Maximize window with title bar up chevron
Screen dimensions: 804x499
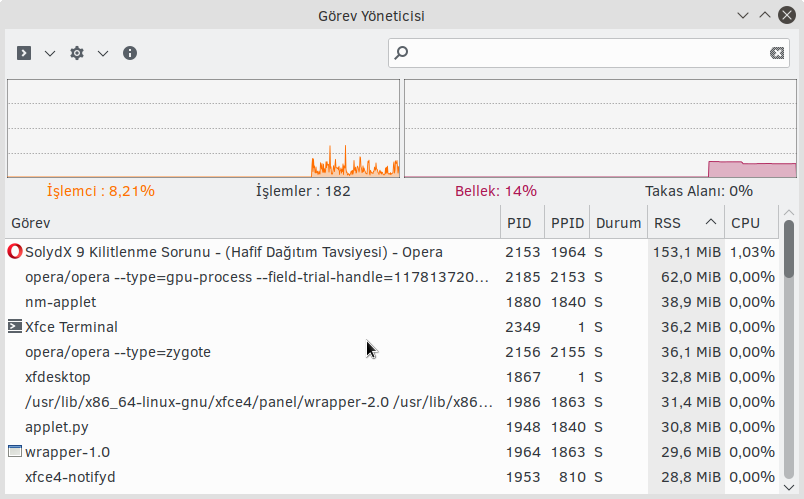coord(765,15)
